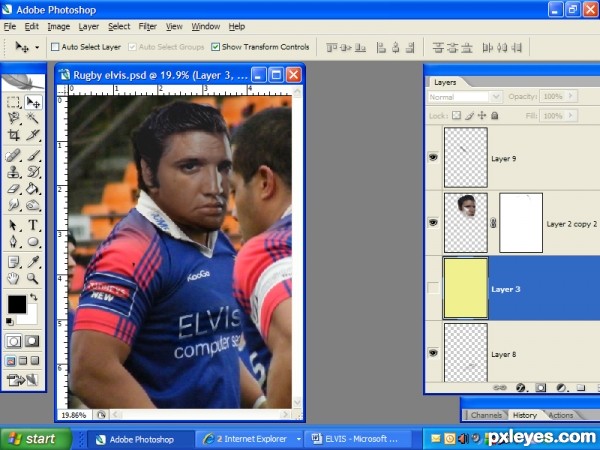The height and width of the screenshot is (450, 600).
Task: Select the Paint Bucket tool
Action: pyautogui.click(x=33, y=189)
